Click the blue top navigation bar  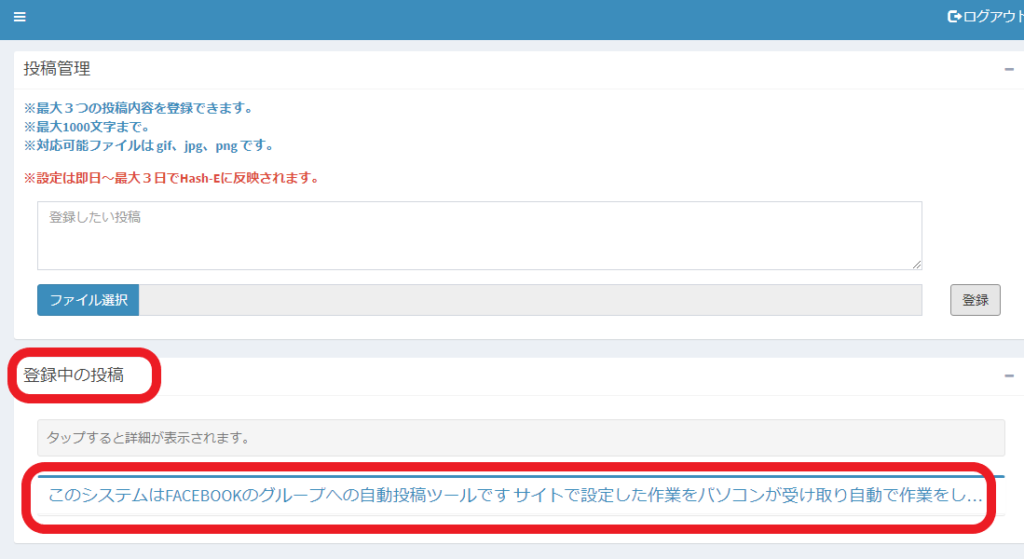click(x=483, y=19)
